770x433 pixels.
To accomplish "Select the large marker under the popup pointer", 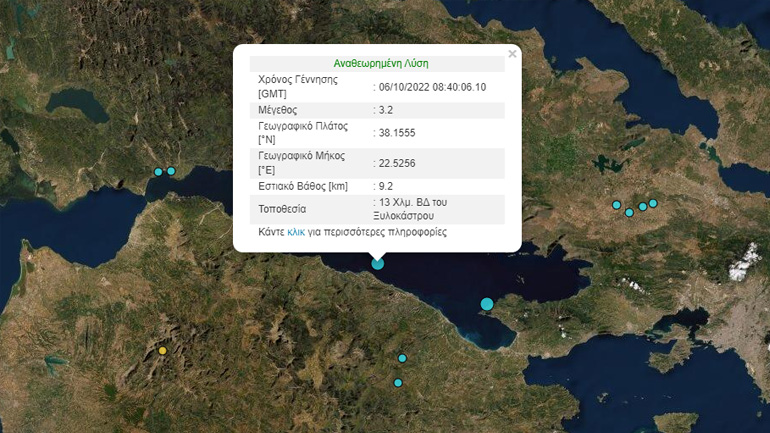I will click(378, 264).
